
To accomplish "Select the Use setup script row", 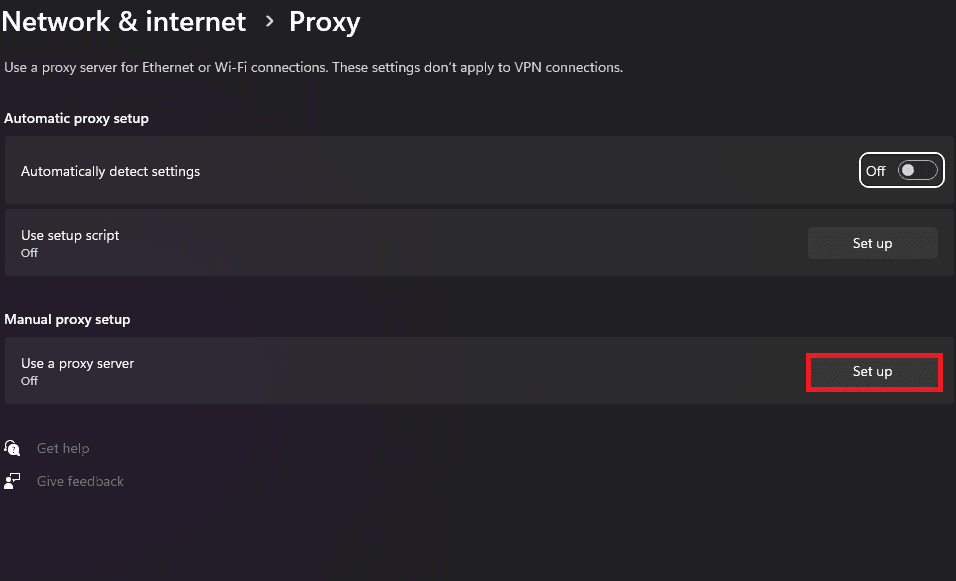I will click(400, 242).
